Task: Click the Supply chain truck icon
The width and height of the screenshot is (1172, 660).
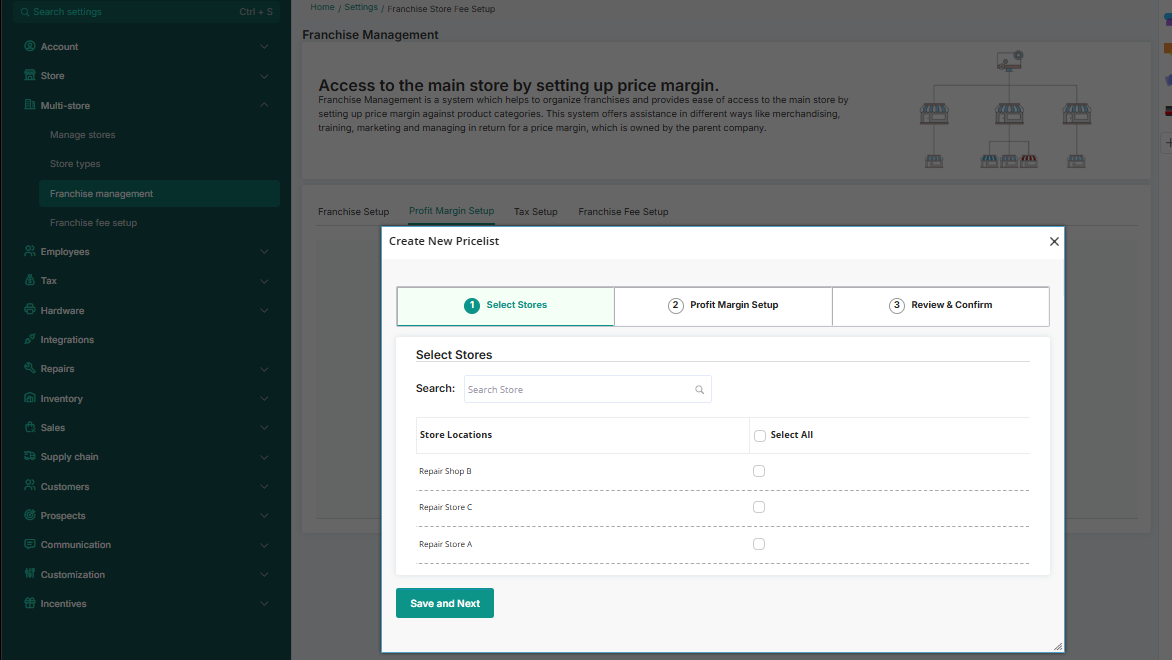Action: pyautogui.click(x=30, y=457)
